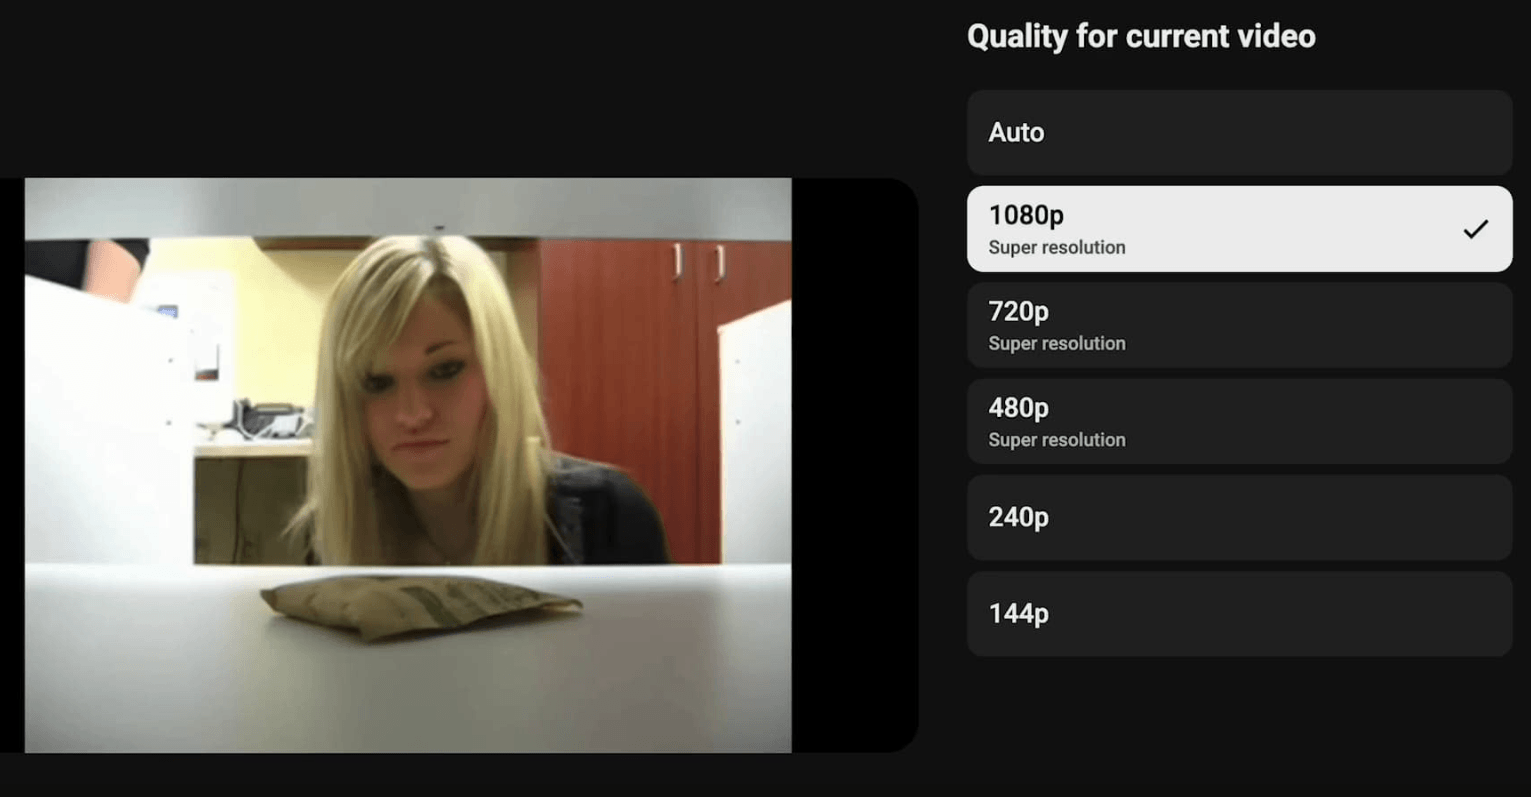1531x797 pixels.
Task: Lower the quality to 144p
Action: point(1238,614)
